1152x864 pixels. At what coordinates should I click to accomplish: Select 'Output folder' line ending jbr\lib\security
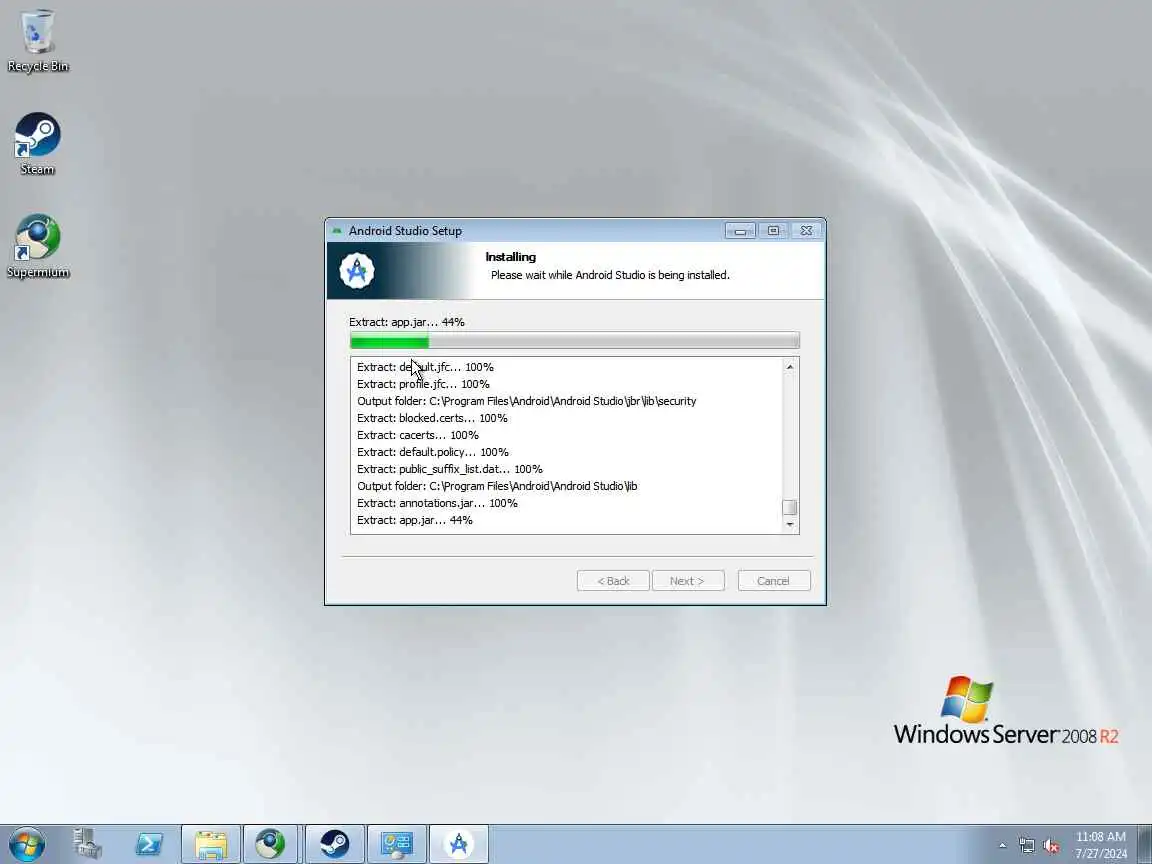(x=527, y=401)
